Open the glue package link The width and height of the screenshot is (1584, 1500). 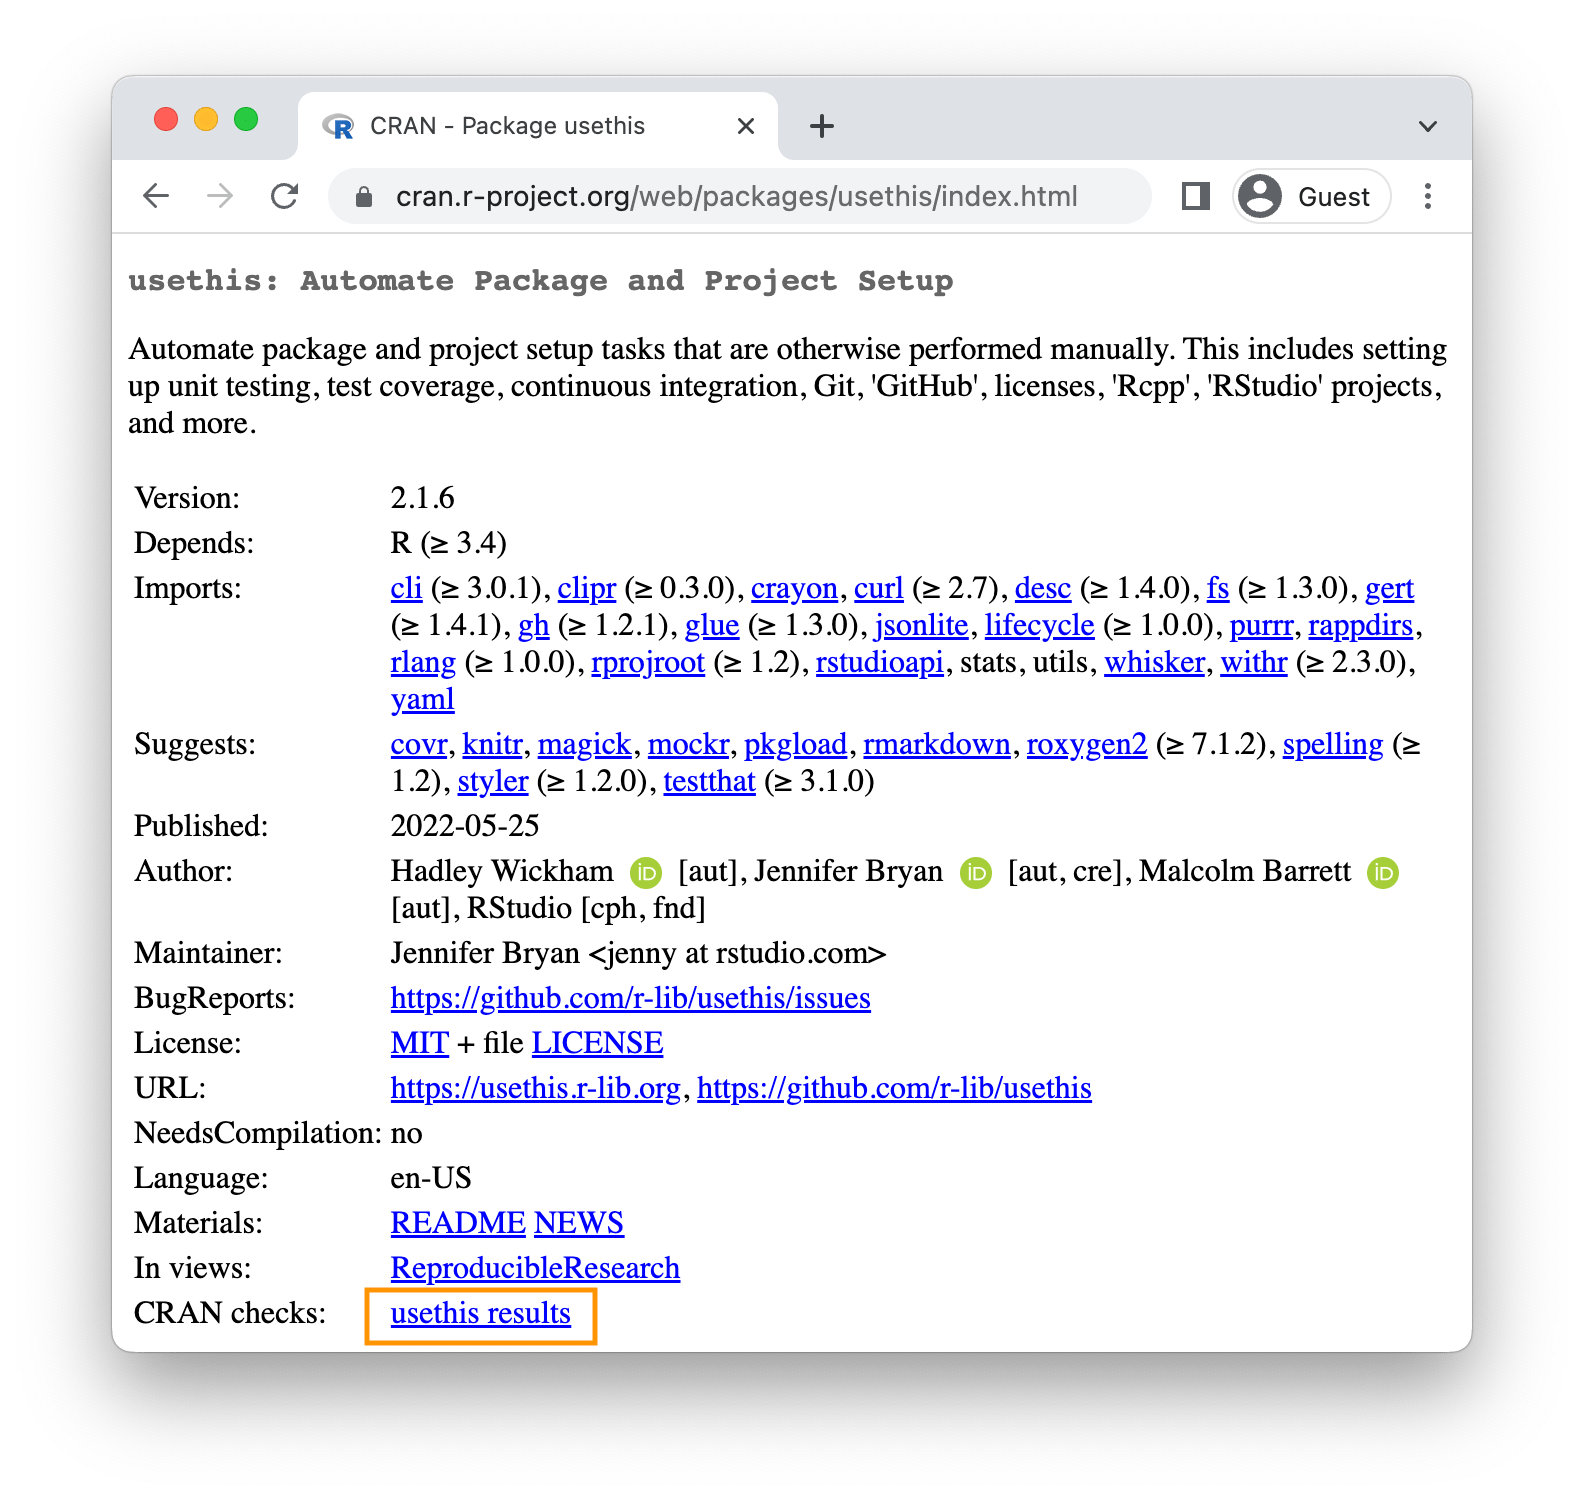coord(712,625)
